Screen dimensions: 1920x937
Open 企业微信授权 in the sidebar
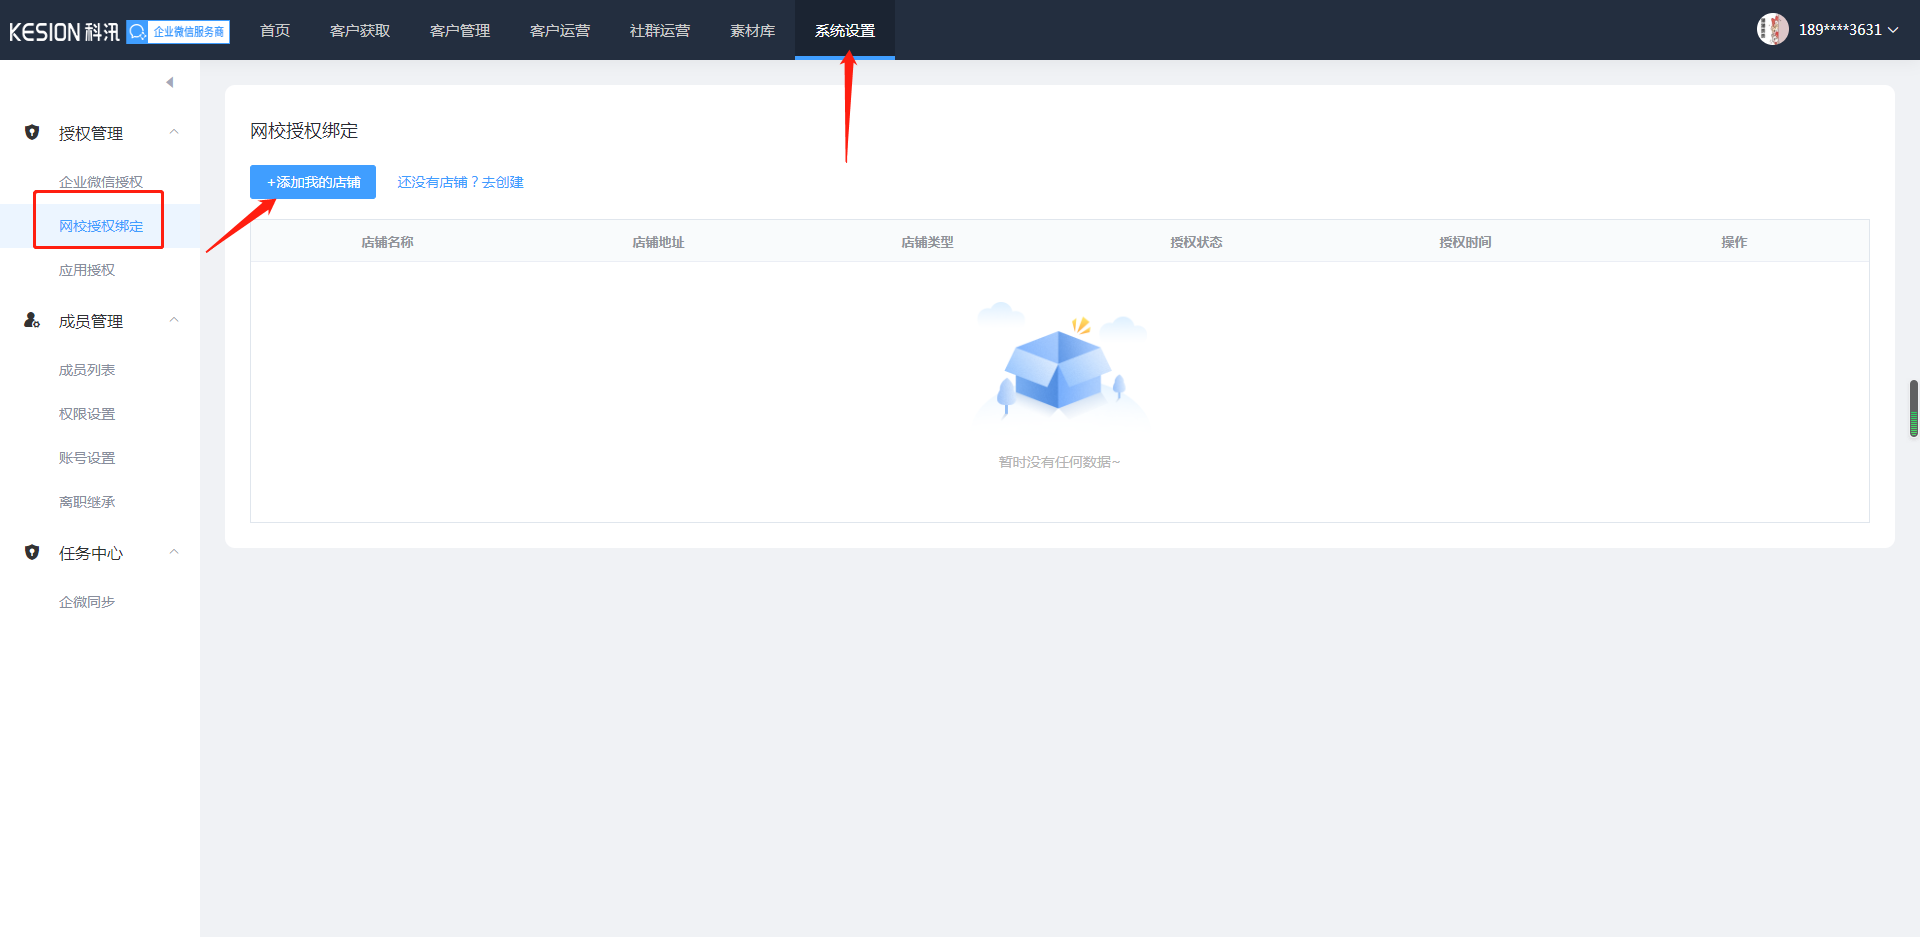tap(101, 182)
